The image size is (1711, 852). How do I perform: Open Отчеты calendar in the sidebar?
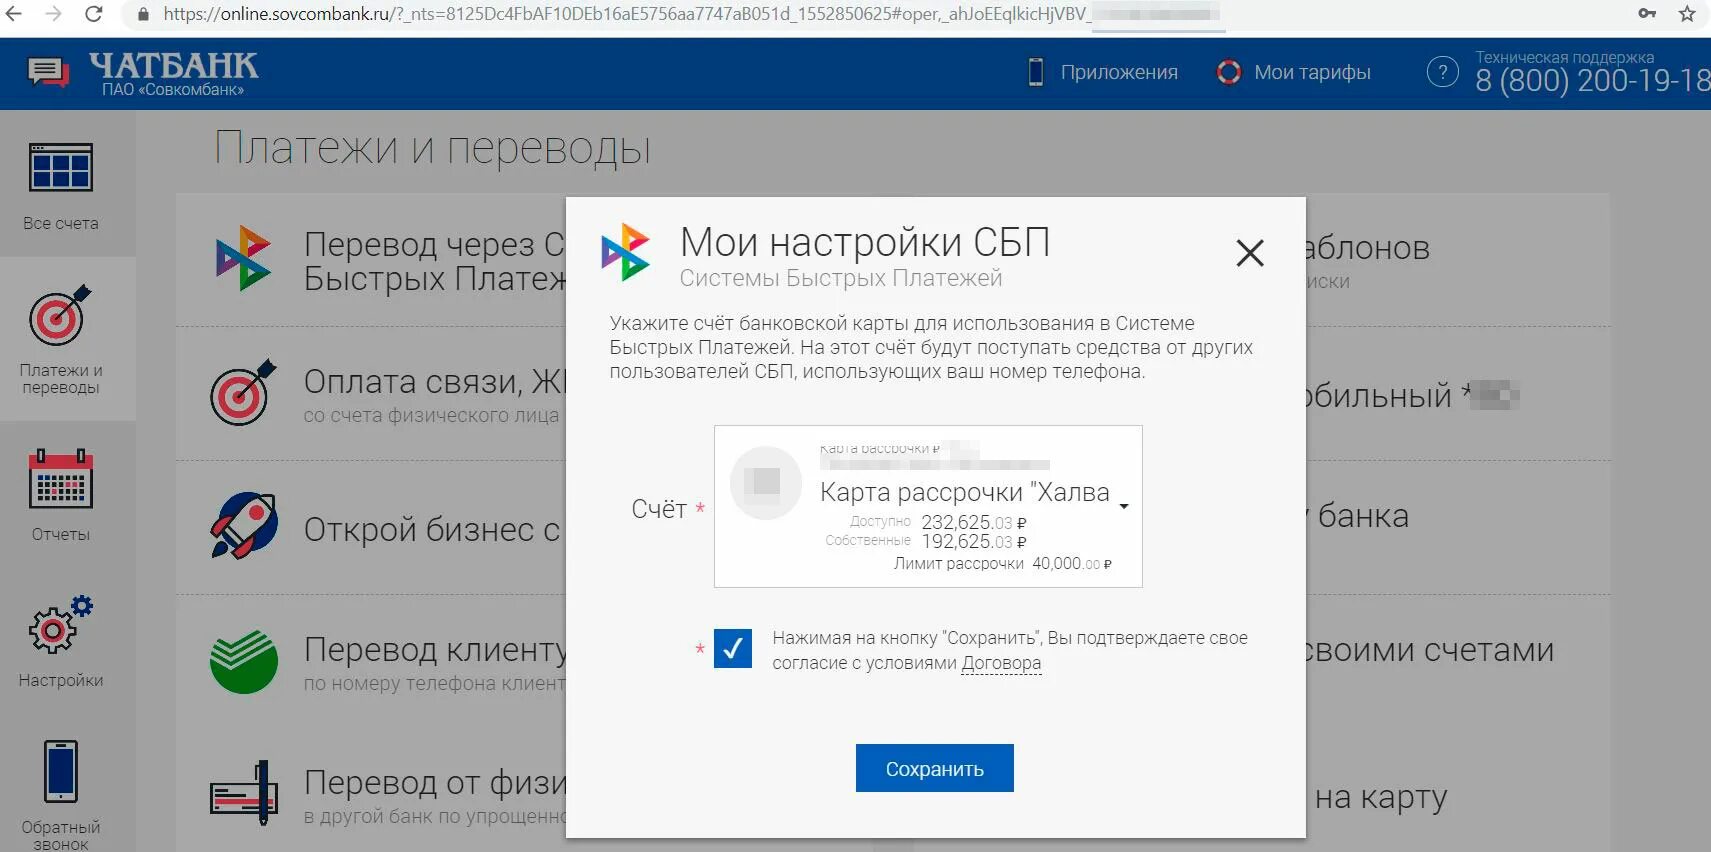click(61, 495)
